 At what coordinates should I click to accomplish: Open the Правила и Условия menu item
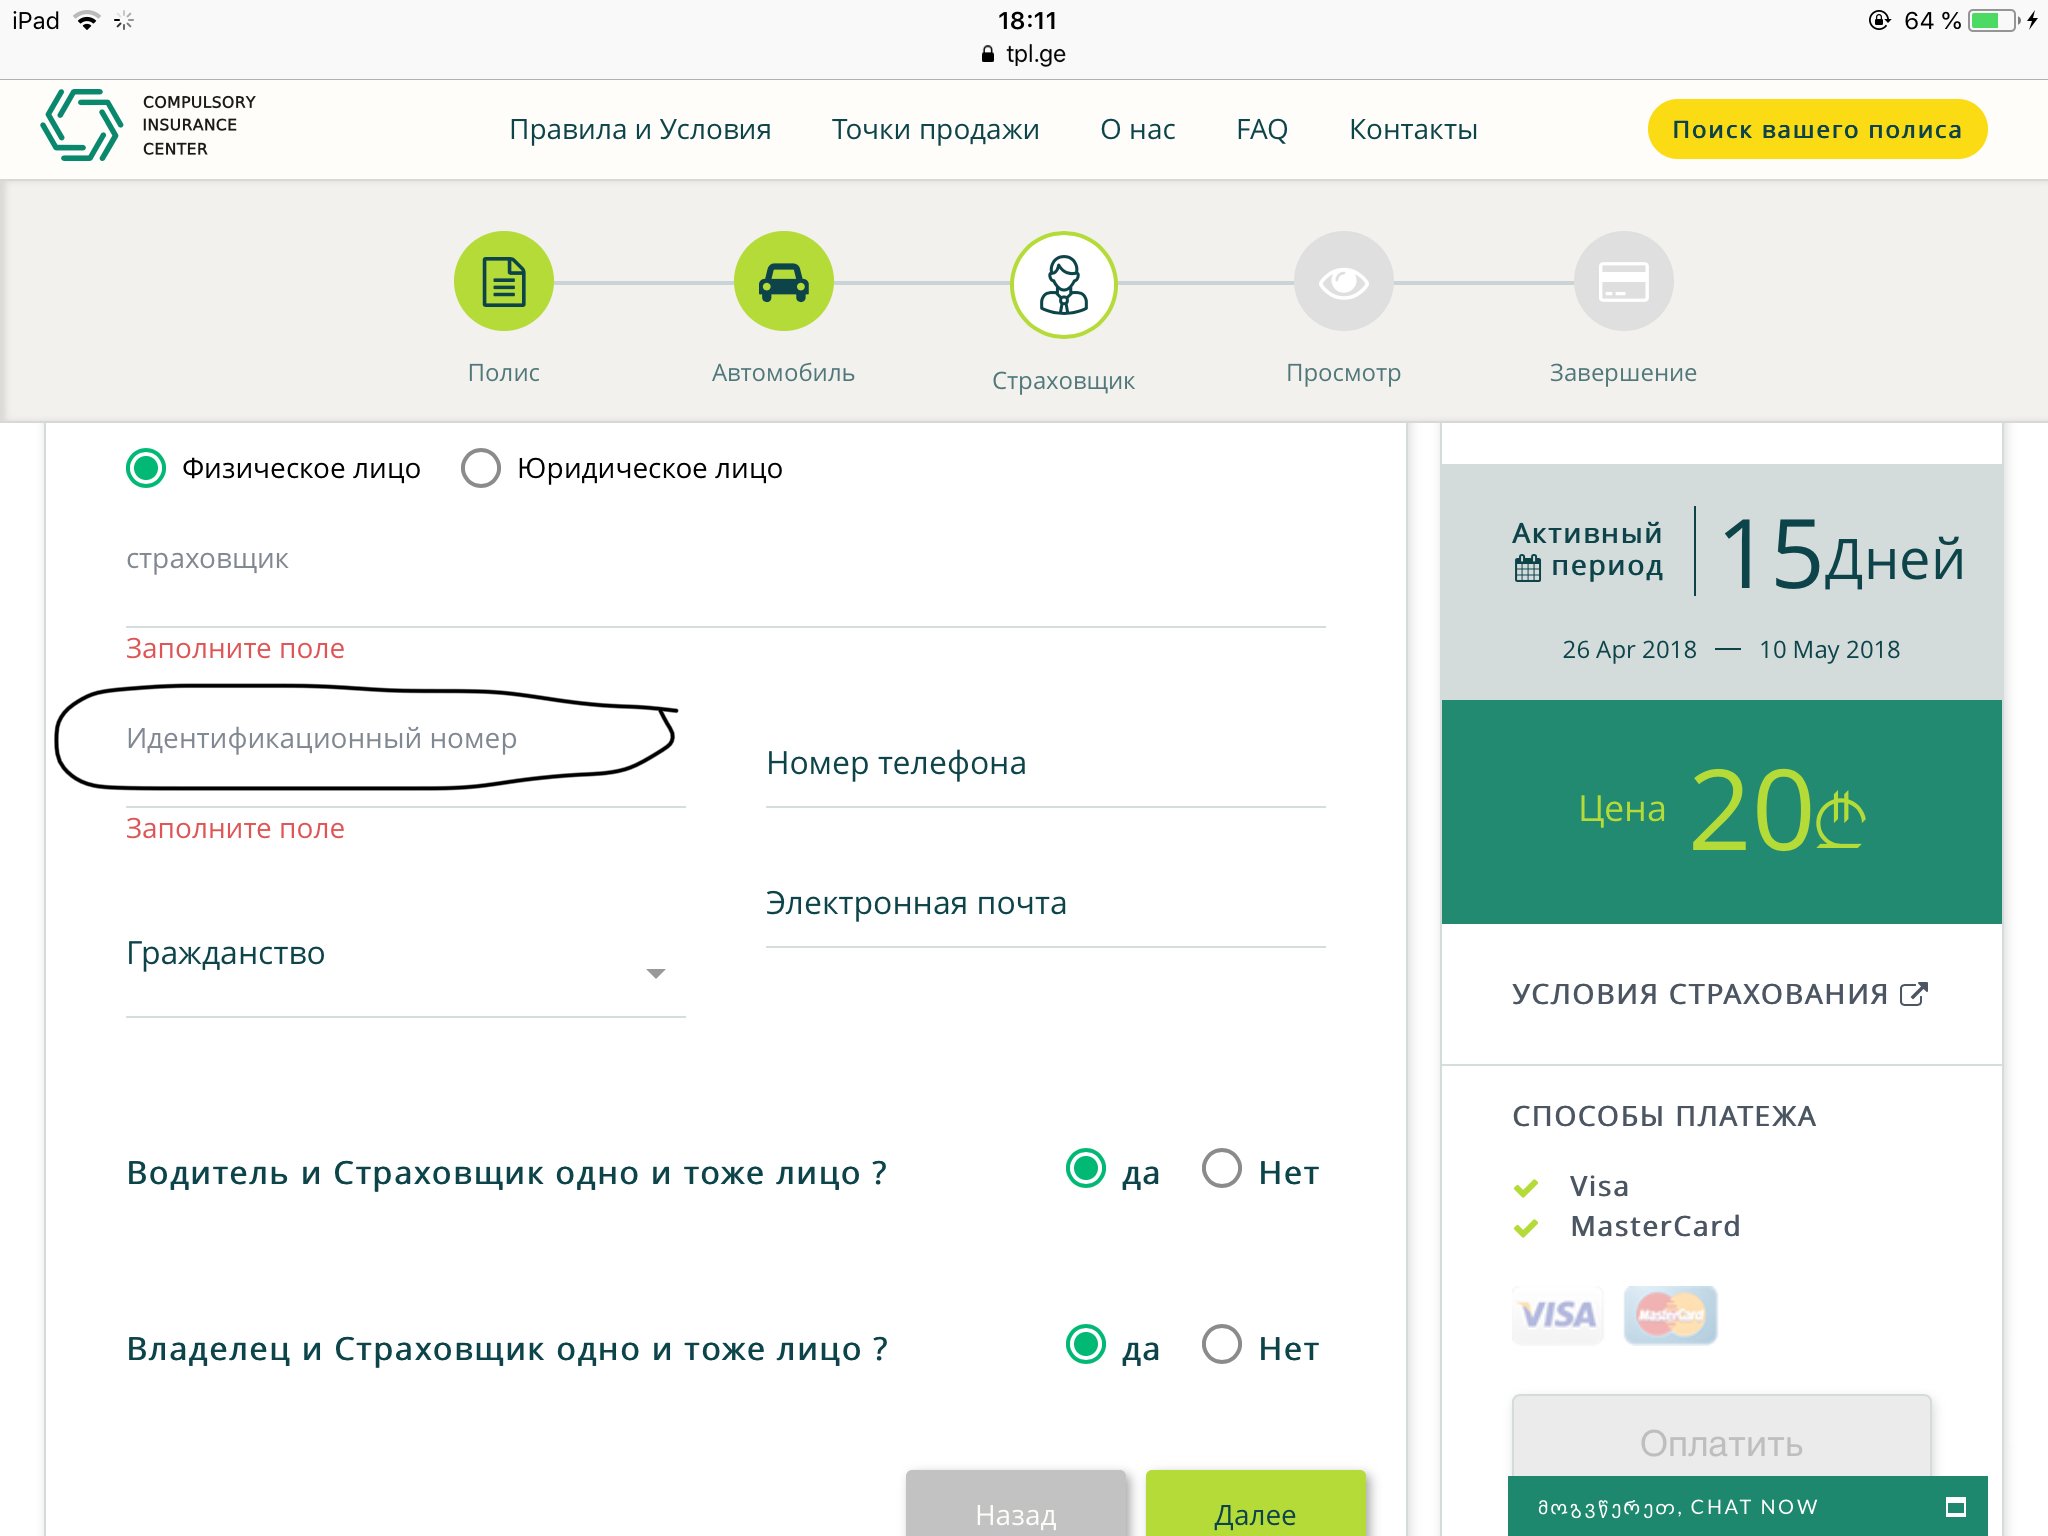click(640, 130)
